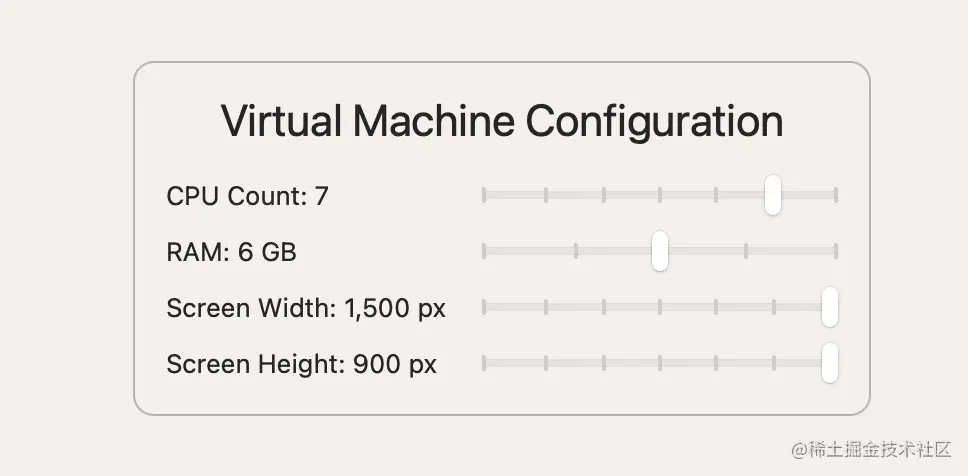
Task: Set RAM slider to its leftmost tick
Action: [x=484, y=251]
